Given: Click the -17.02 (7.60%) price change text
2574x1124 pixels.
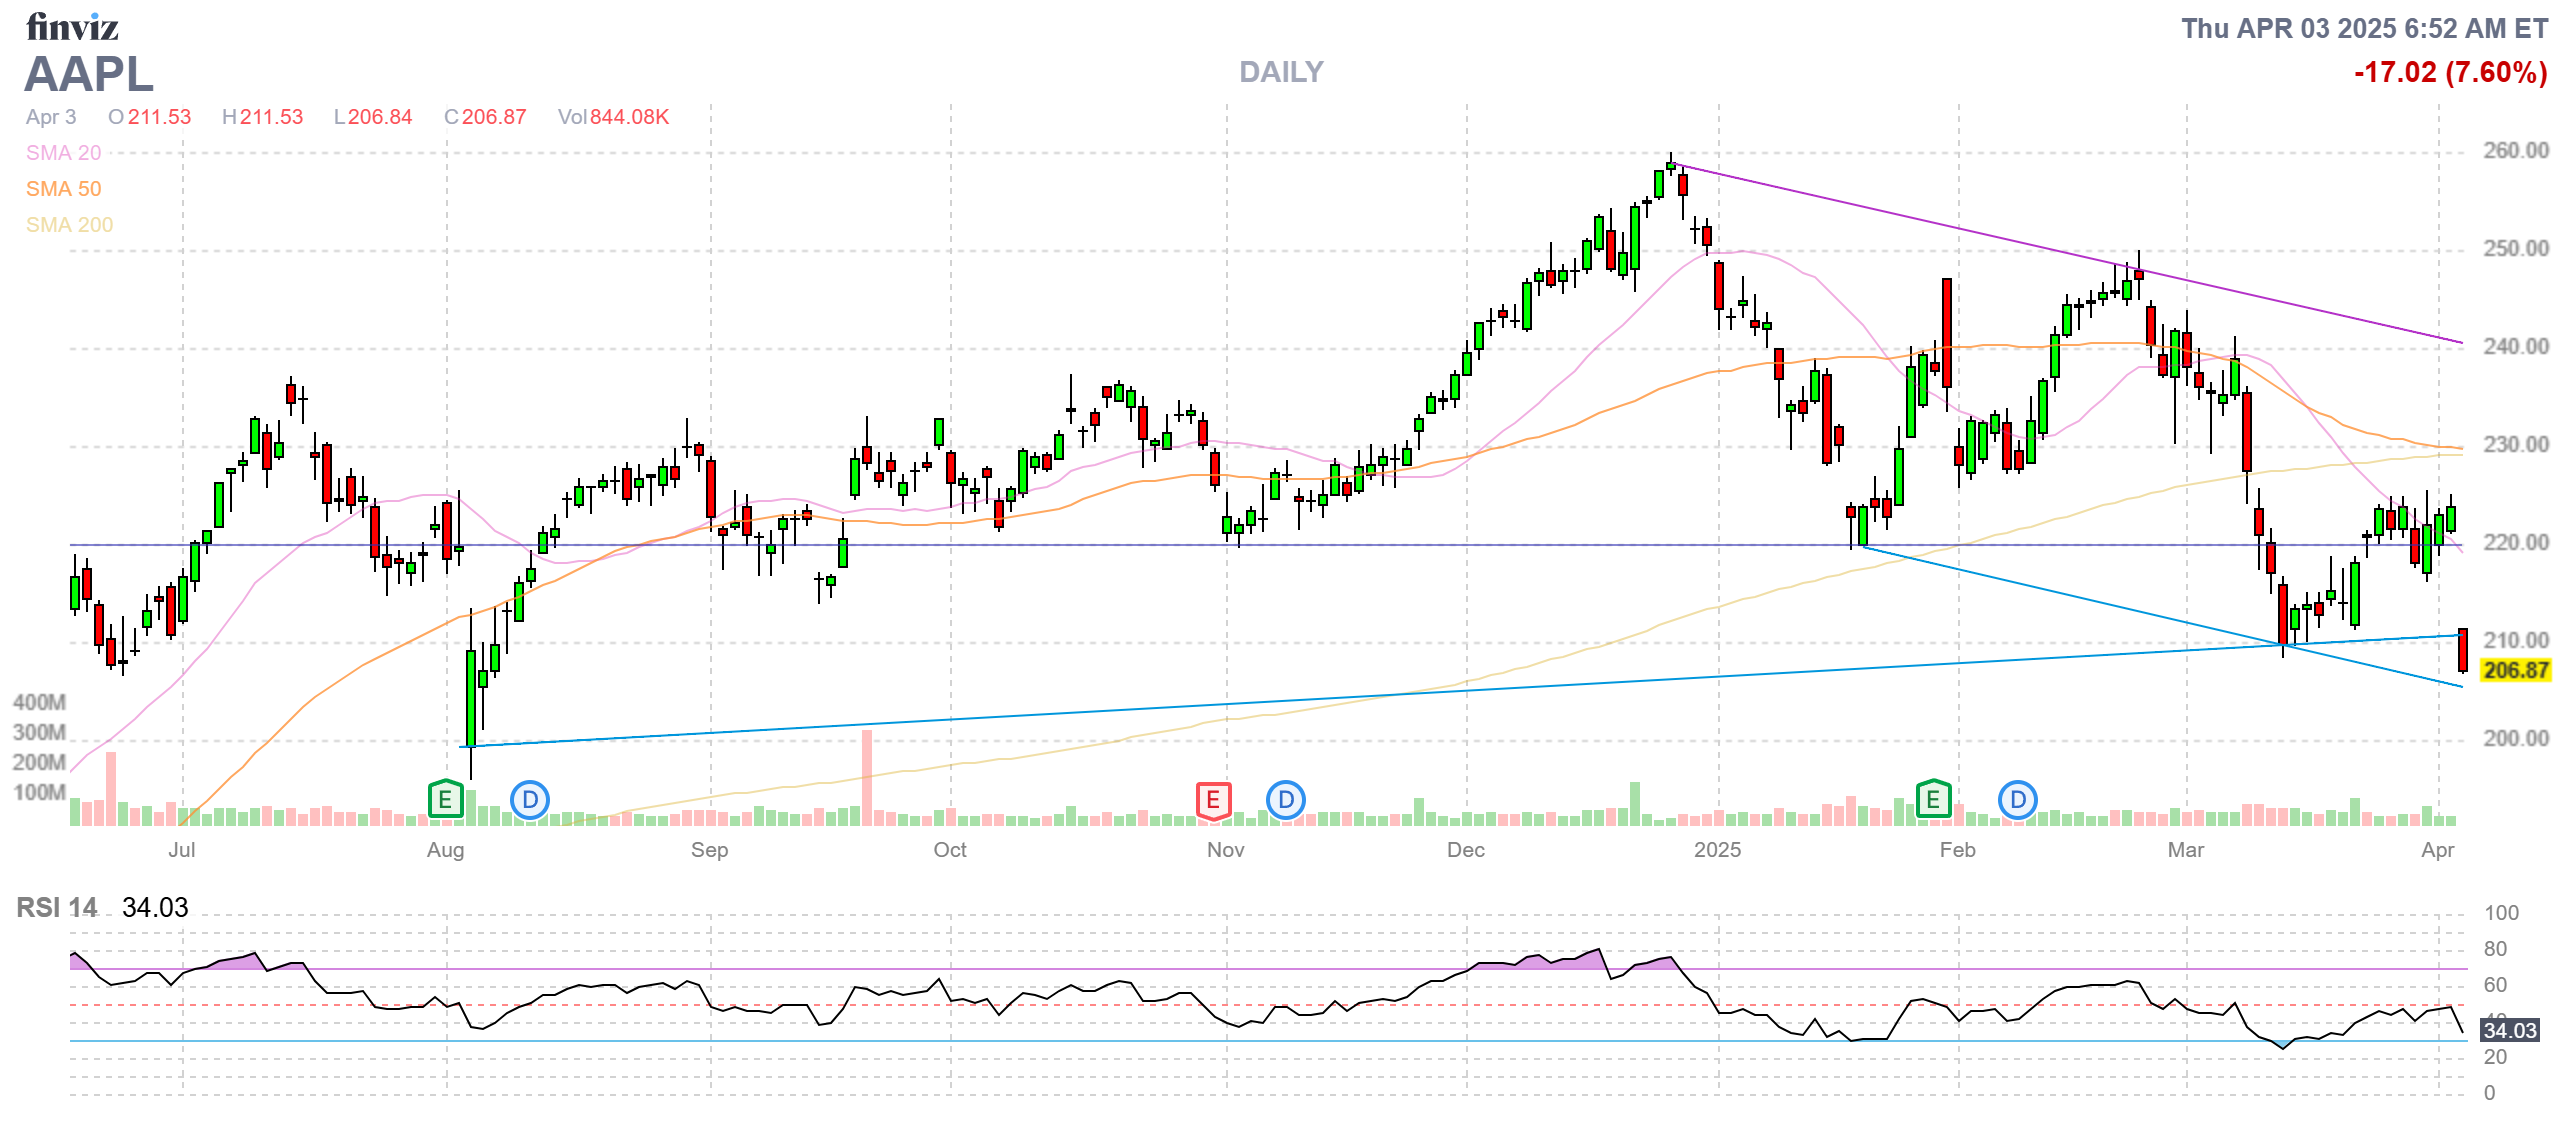Looking at the screenshot, I should click(2450, 72).
